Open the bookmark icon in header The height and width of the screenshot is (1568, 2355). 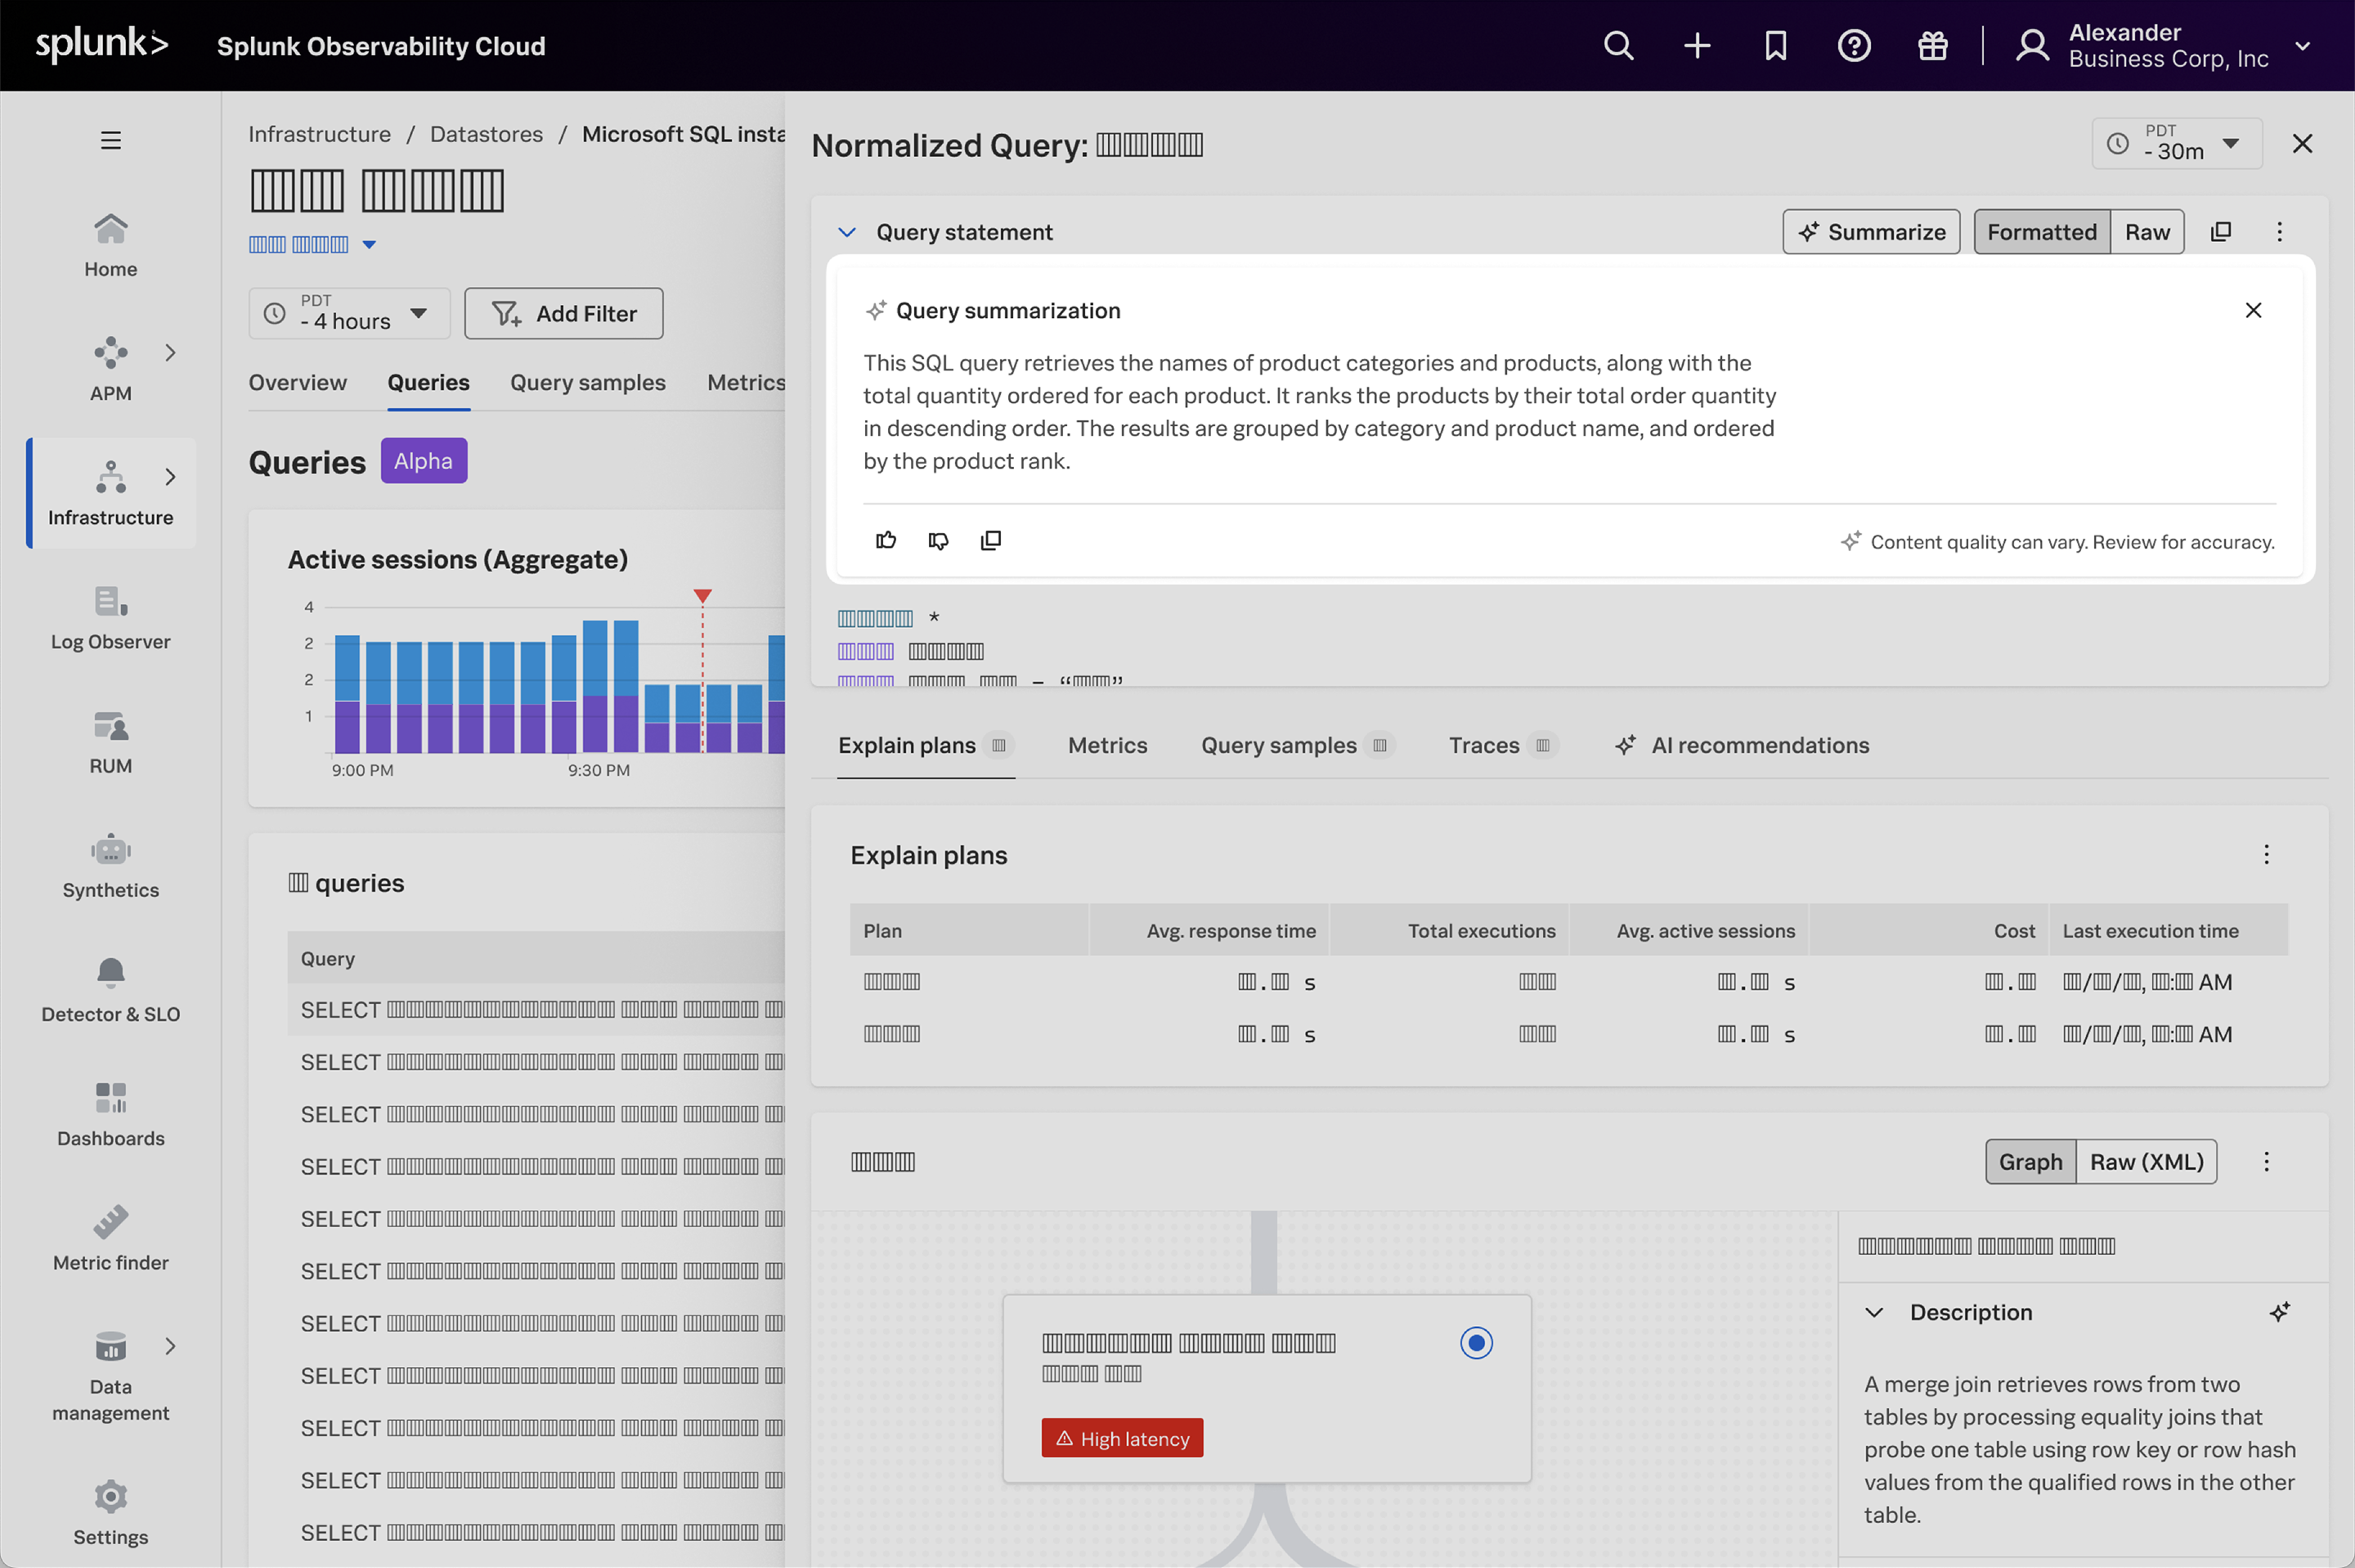coord(1775,45)
